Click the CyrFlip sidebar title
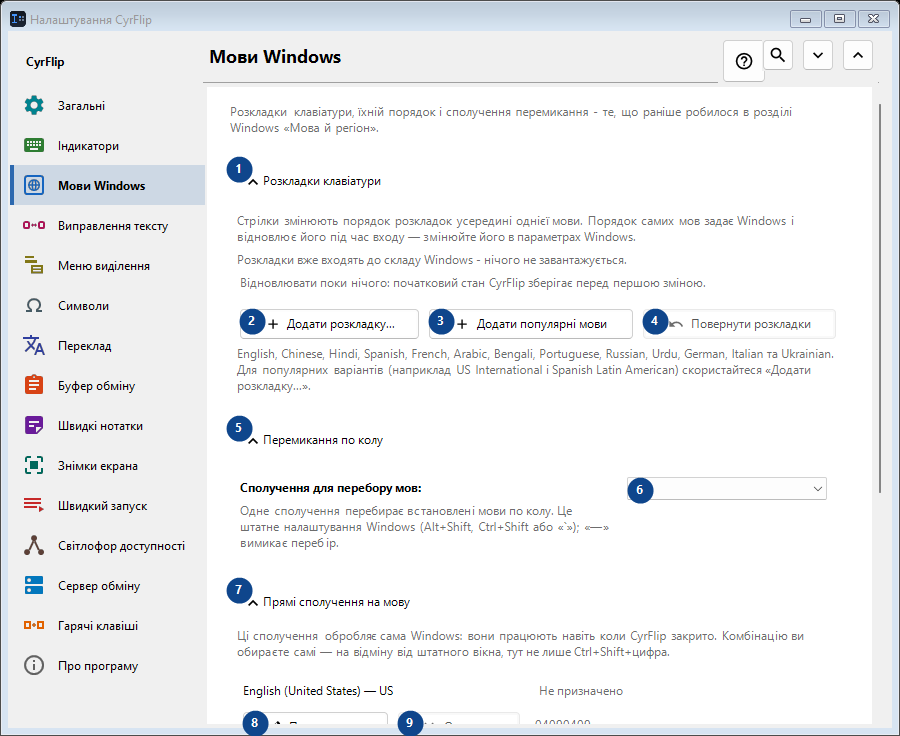The image size is (900, 736). point(45,62)
